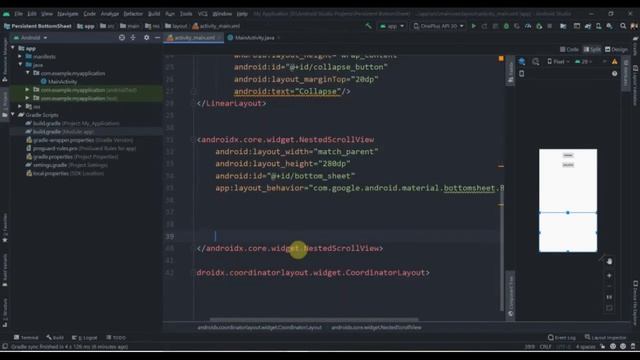Open the Logcat tool window

pos(84,338)
